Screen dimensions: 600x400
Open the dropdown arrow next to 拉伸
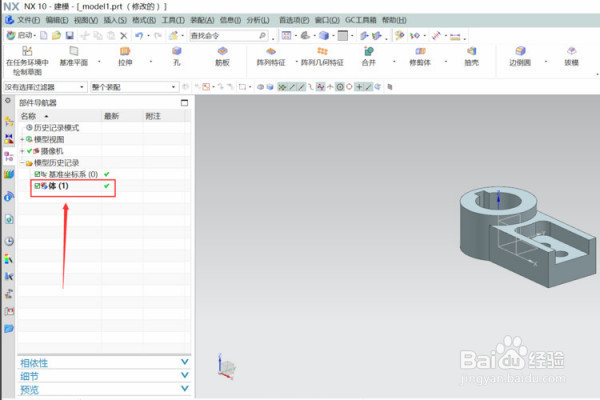click(x=150, y=62)
